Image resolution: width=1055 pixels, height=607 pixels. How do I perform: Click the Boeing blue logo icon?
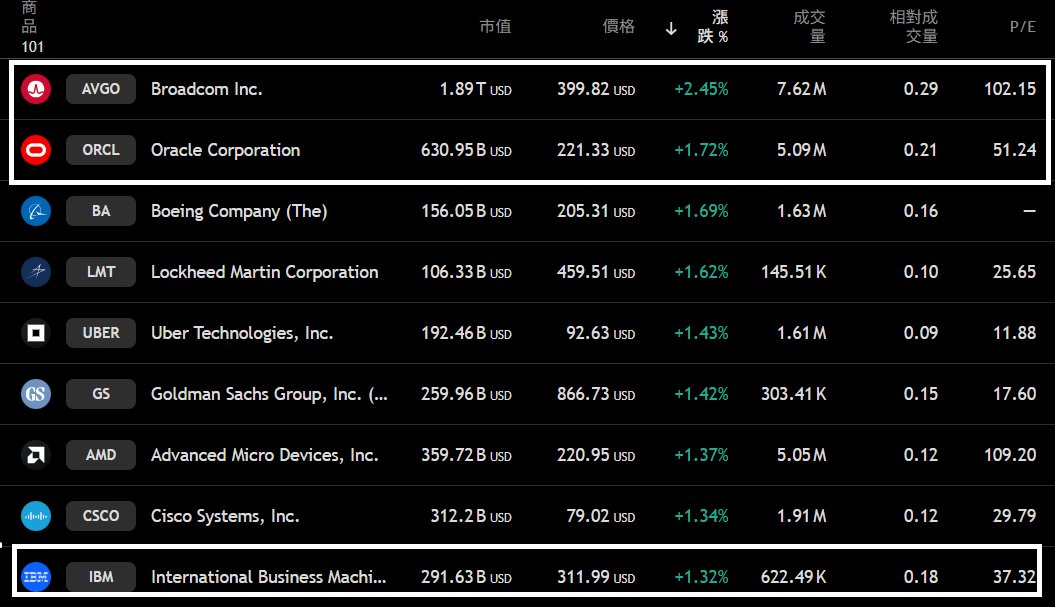click(x=36, y=211)
